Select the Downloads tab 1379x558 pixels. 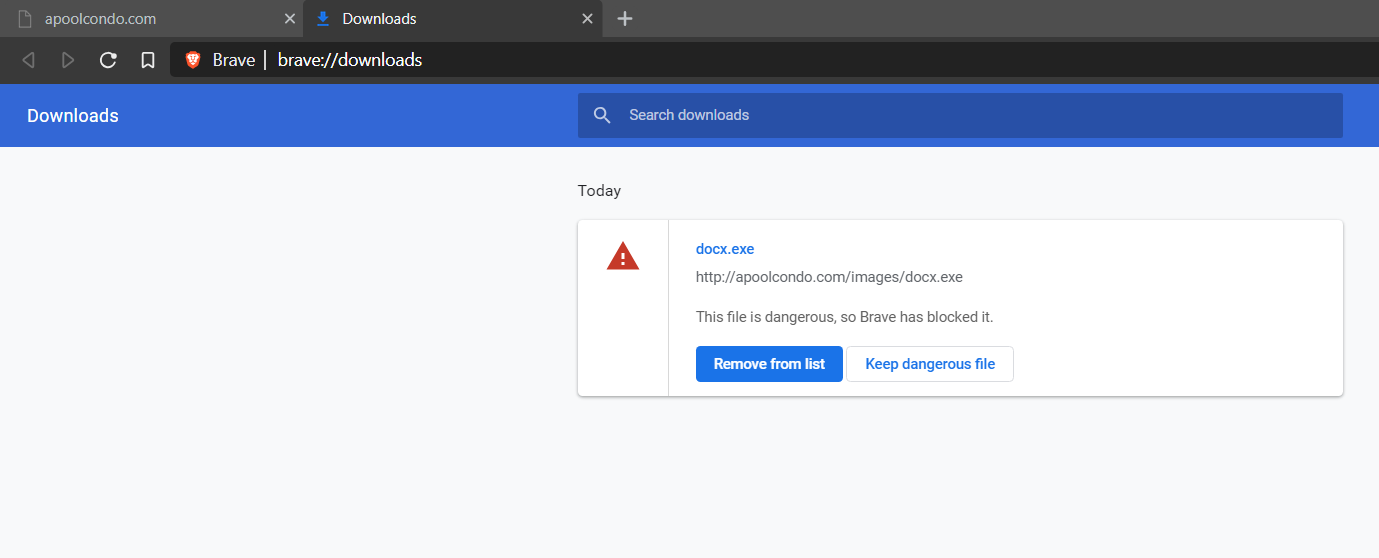440,19
